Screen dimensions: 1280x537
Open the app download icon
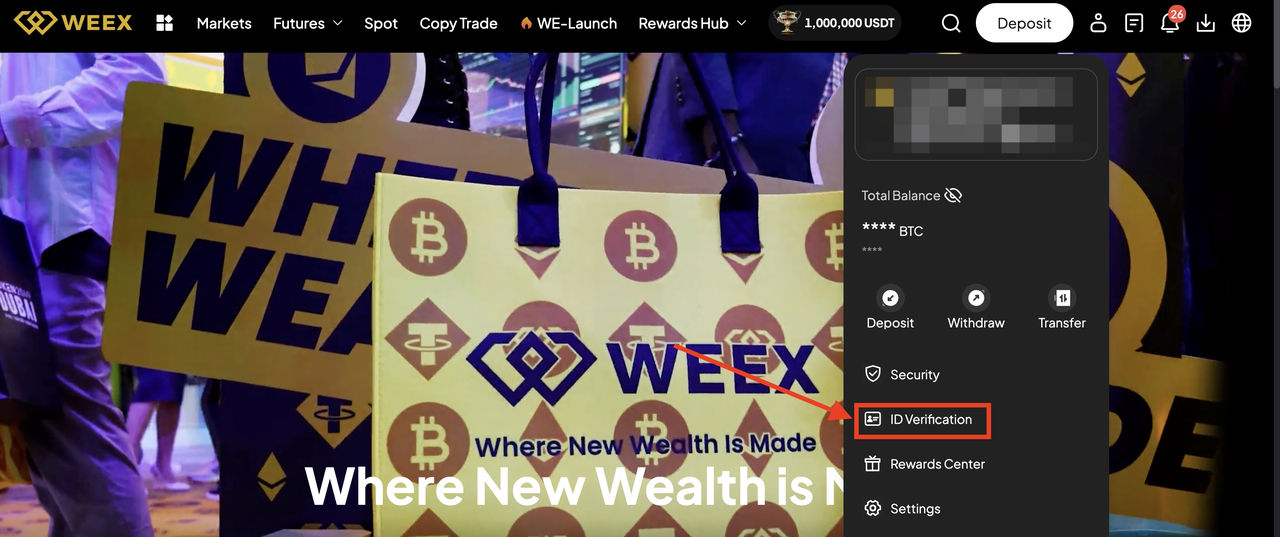(1206, 23)
